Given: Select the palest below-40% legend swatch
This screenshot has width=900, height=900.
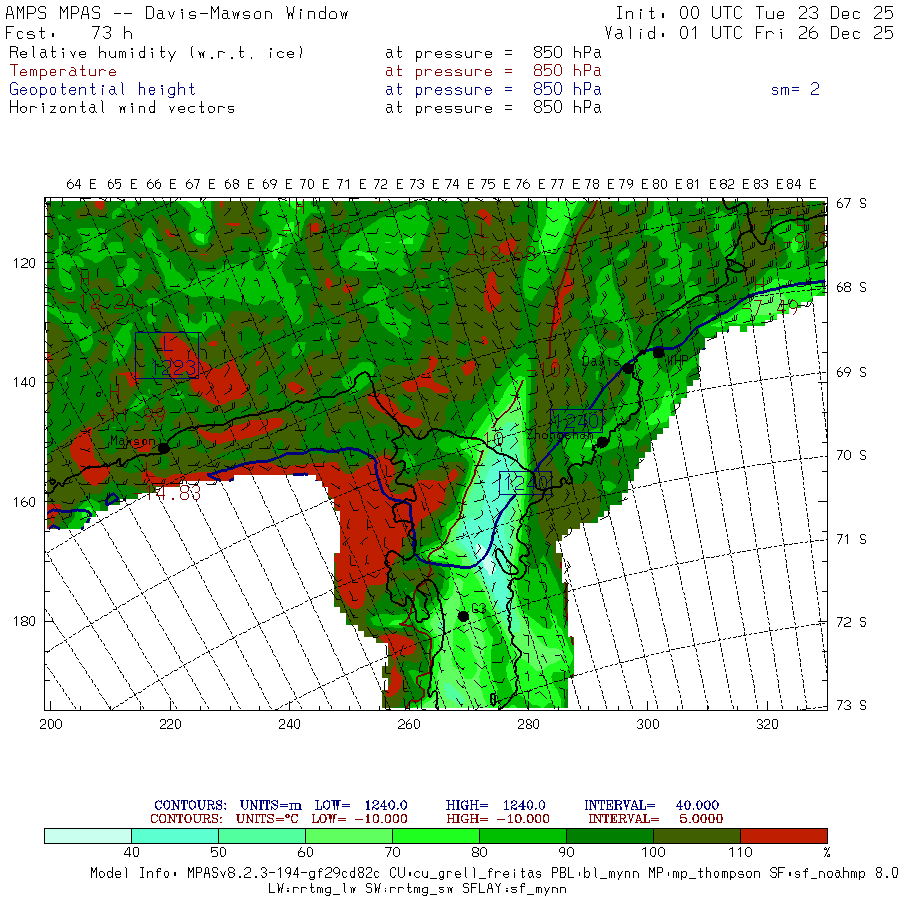Looking at the screenshot, I should click(x=88, y=835).
